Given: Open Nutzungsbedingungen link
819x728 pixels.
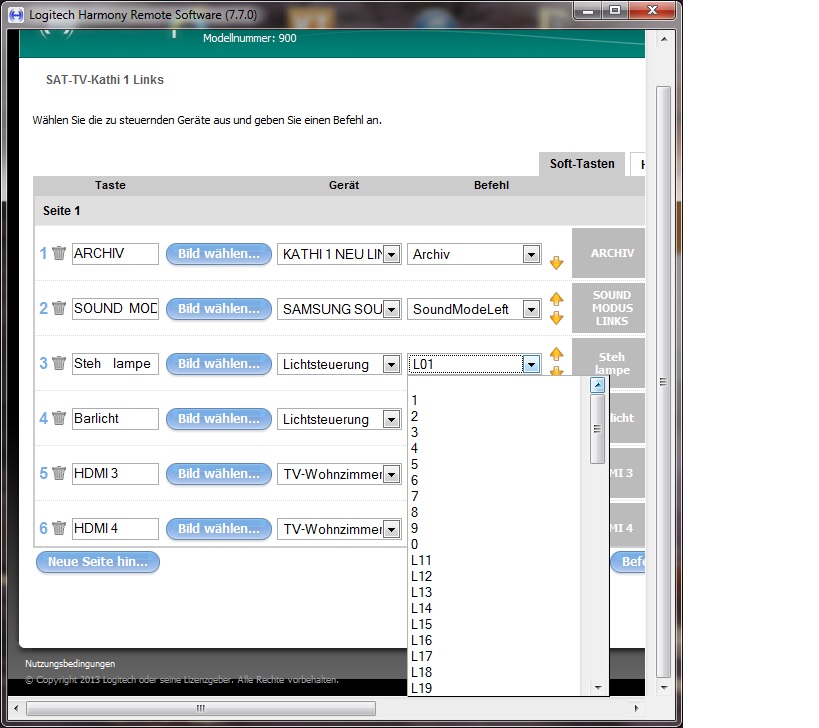Looking at the screenshot, I should (70, 663).
